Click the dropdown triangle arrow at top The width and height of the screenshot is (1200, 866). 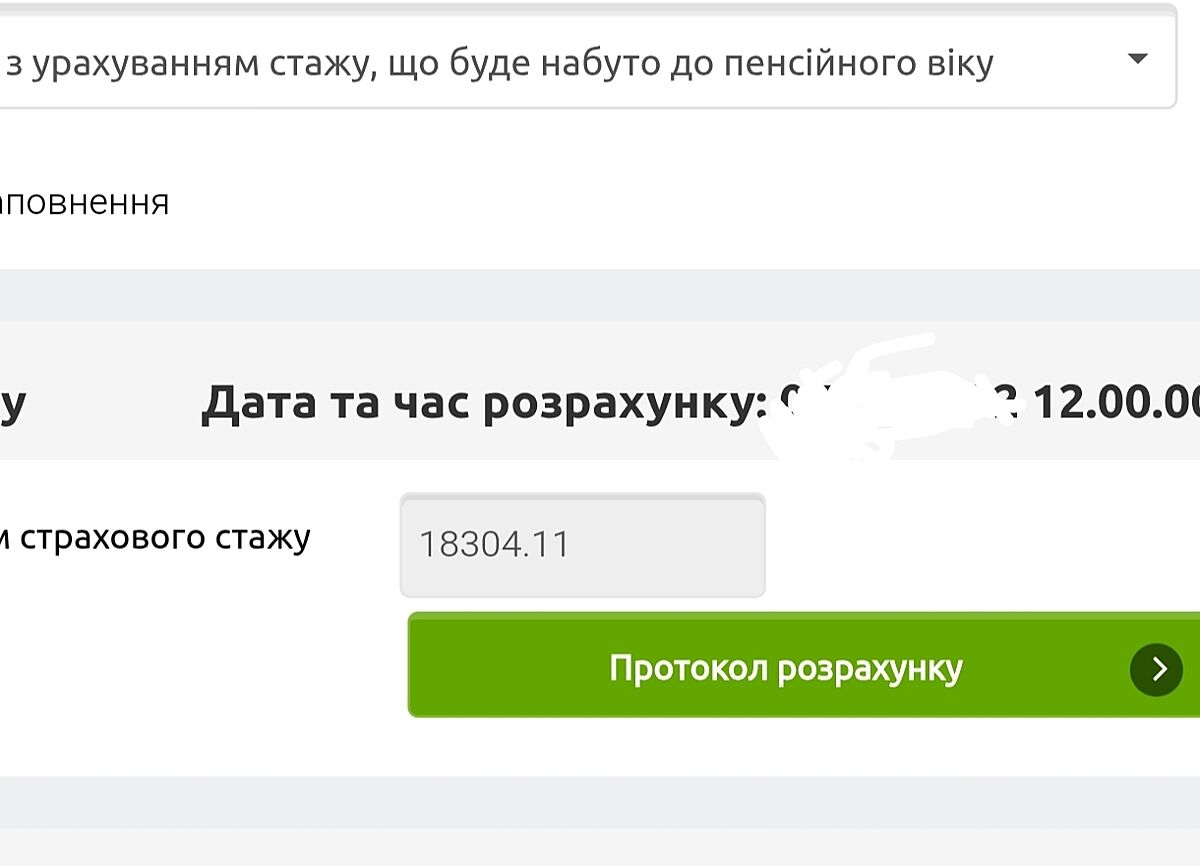[1137, 59]
